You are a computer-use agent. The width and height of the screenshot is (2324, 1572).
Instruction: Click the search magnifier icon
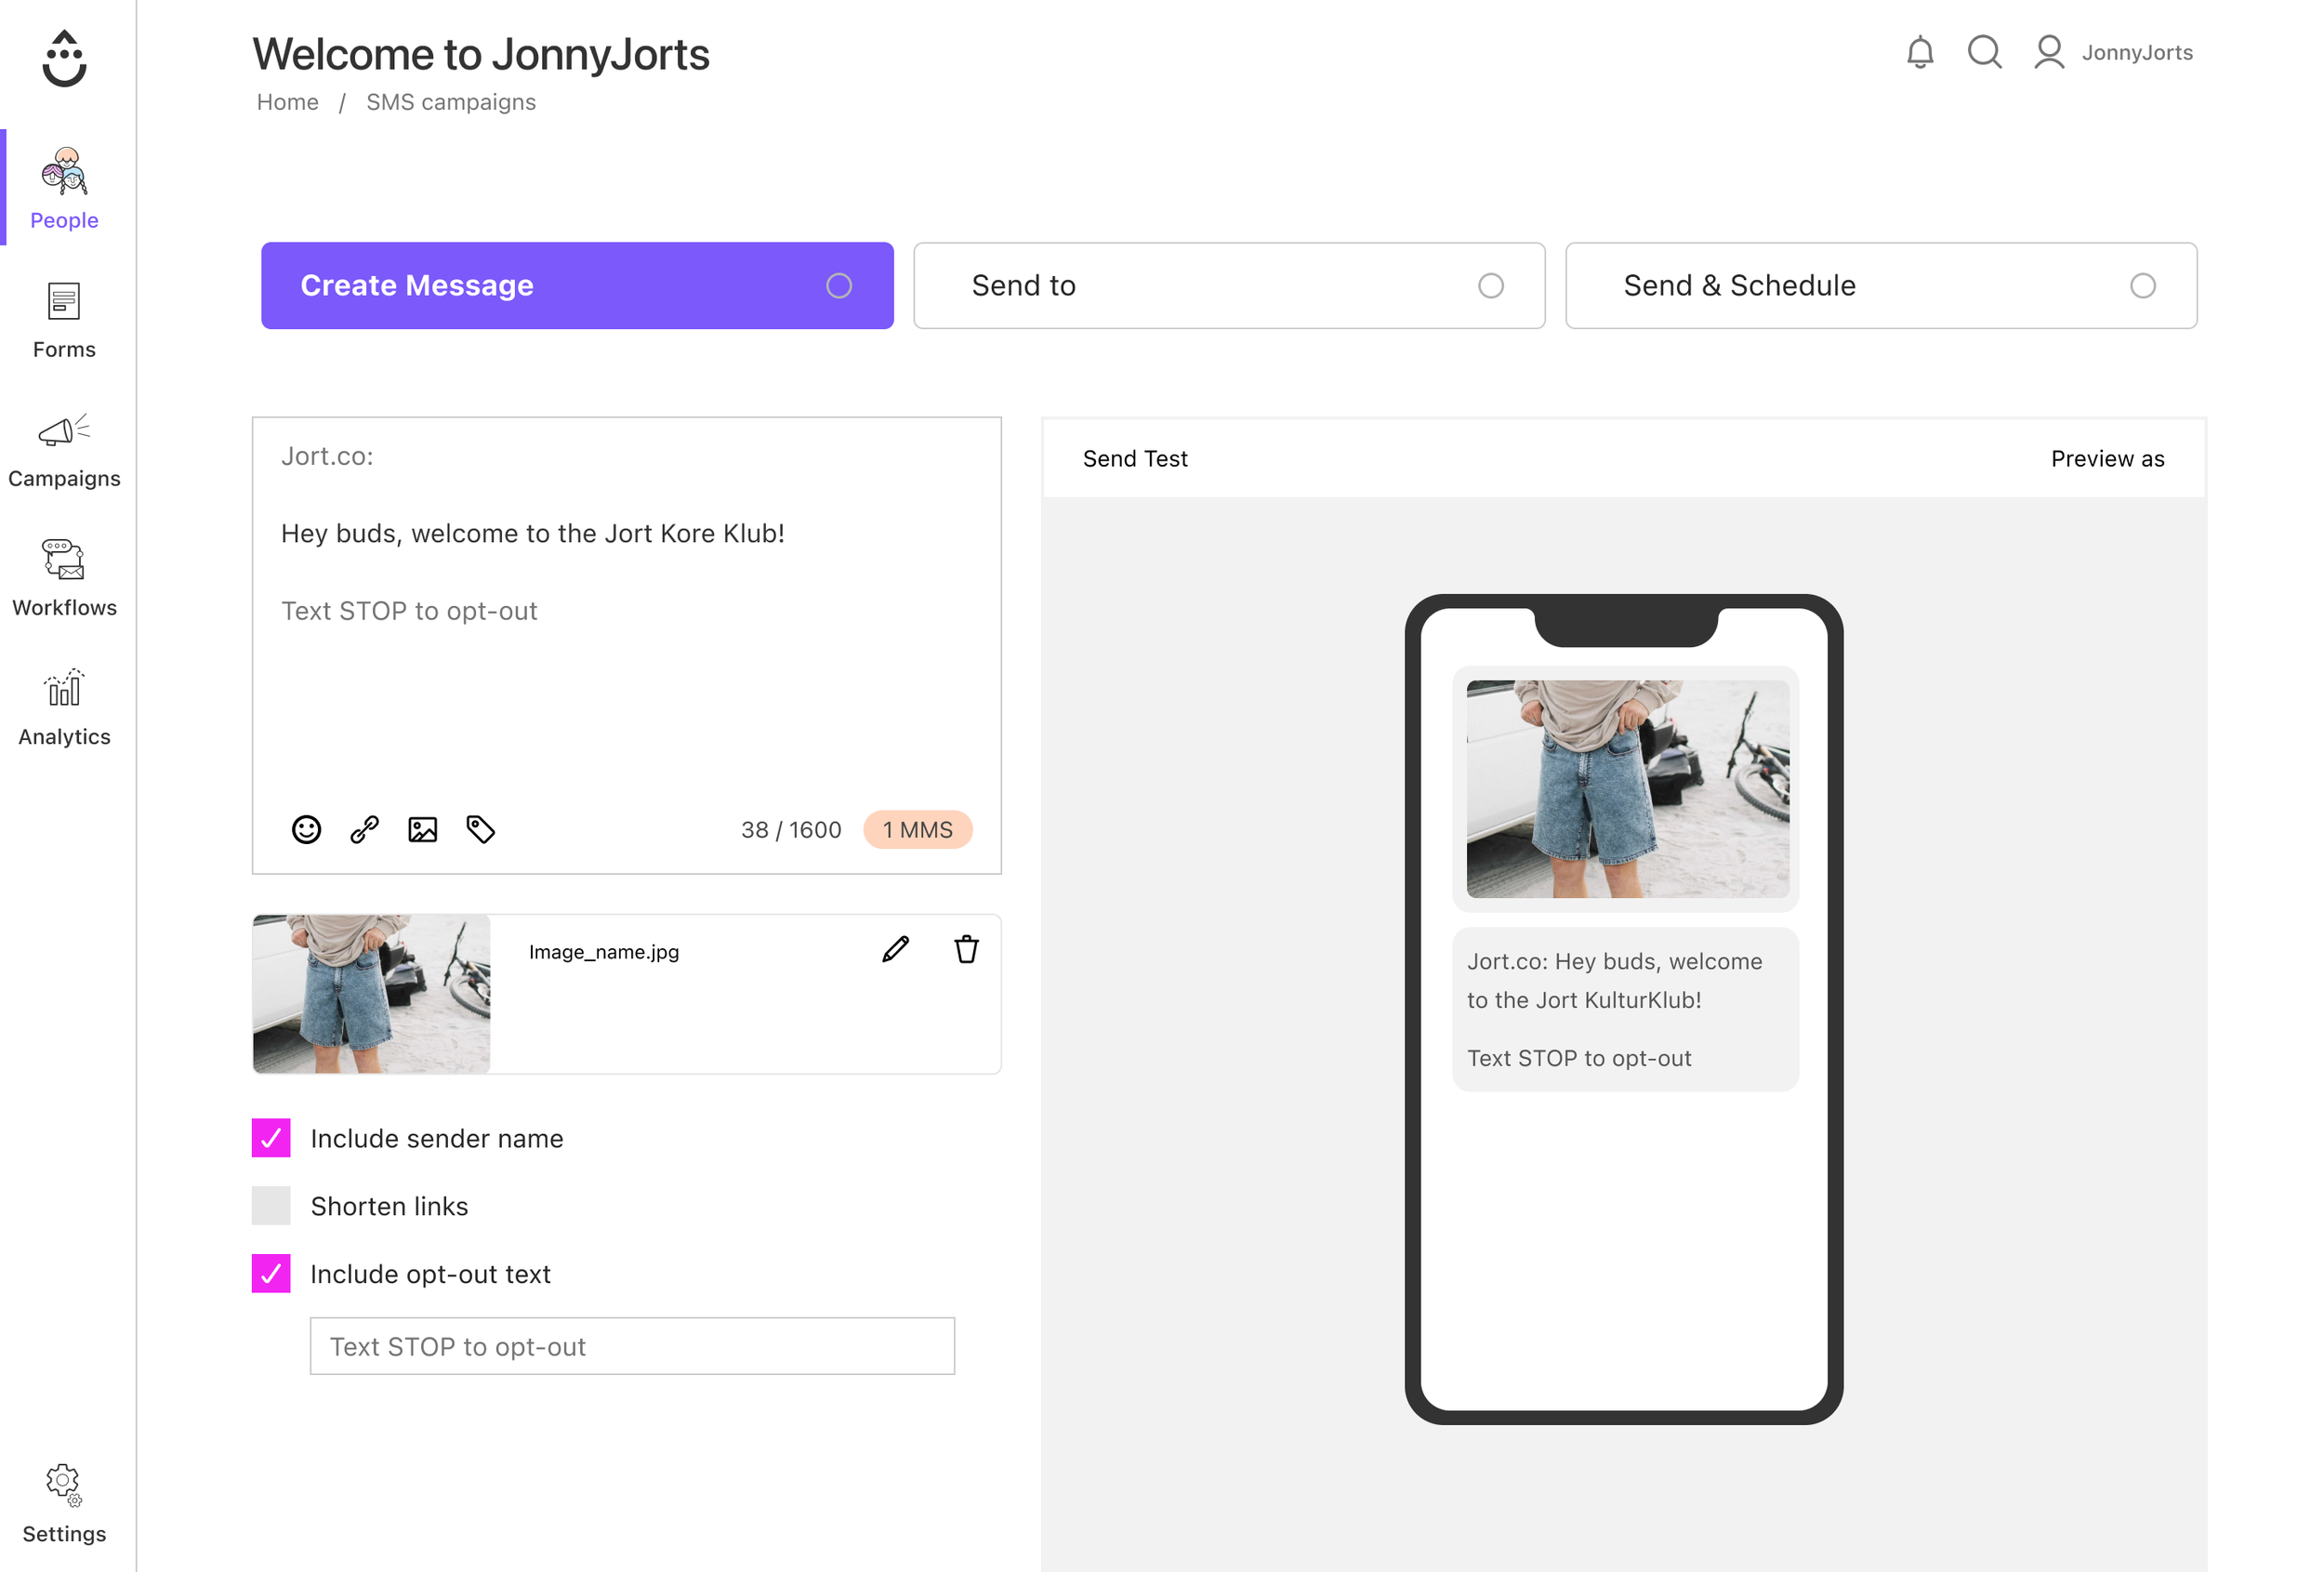(x=1983, y=52)
